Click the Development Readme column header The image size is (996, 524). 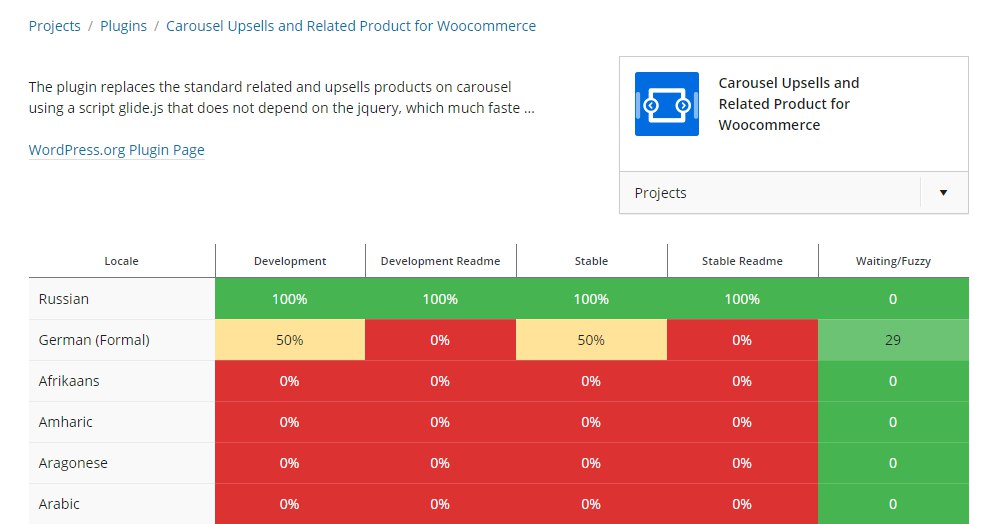click(x=440, y=261)
